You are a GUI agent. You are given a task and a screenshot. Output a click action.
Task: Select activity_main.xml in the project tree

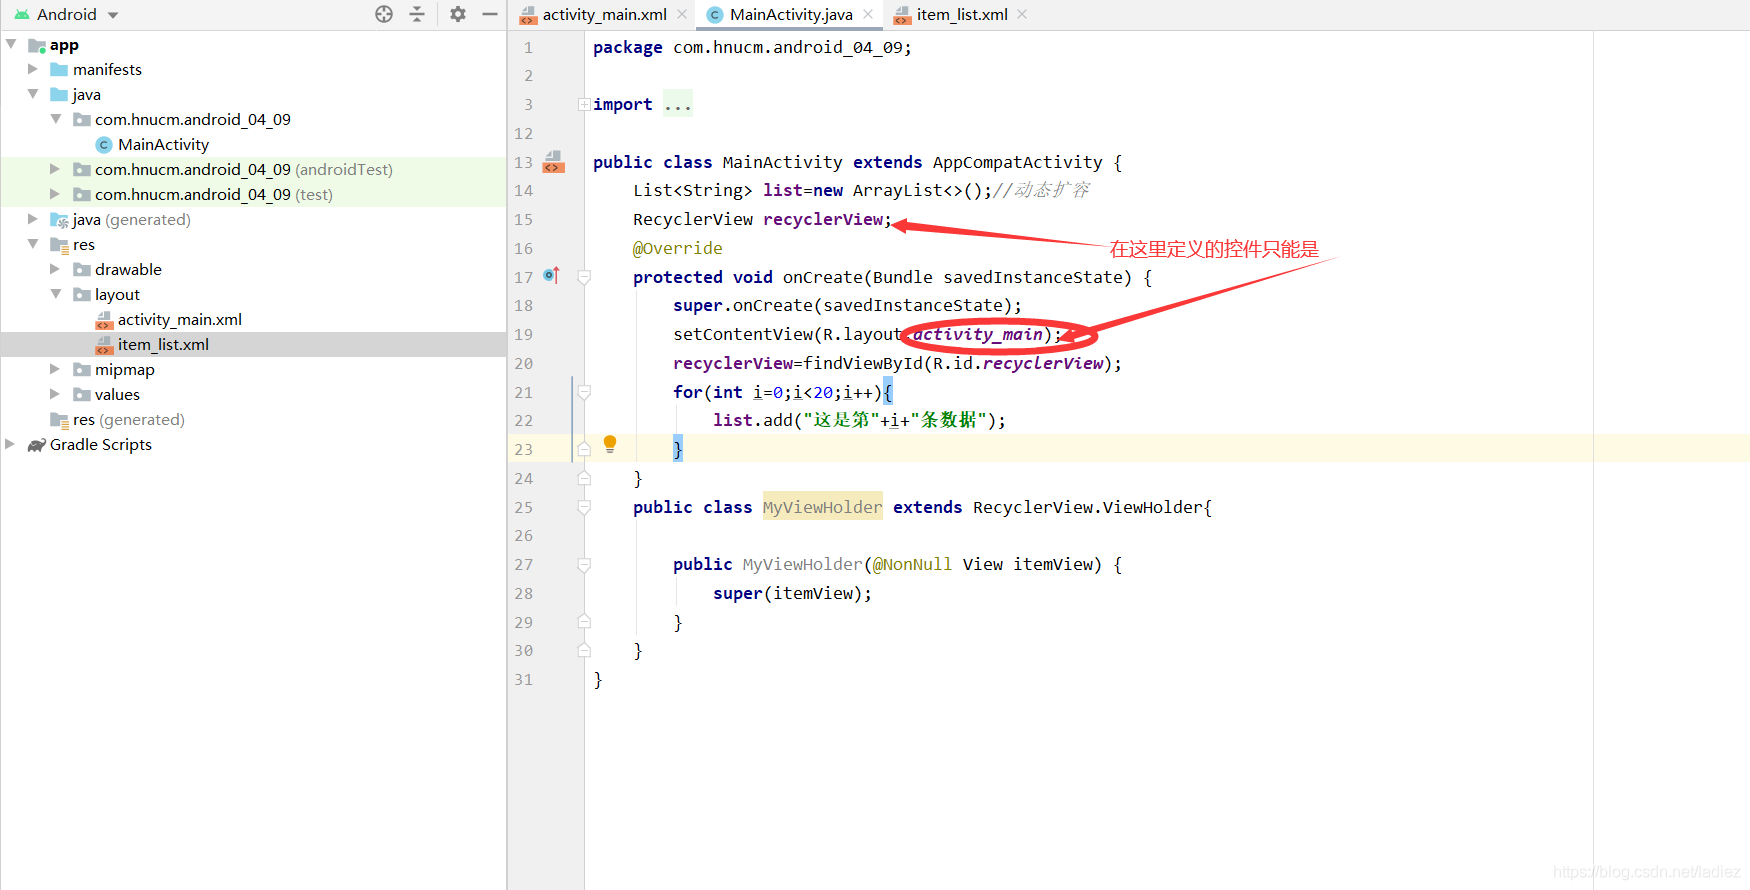180,320
